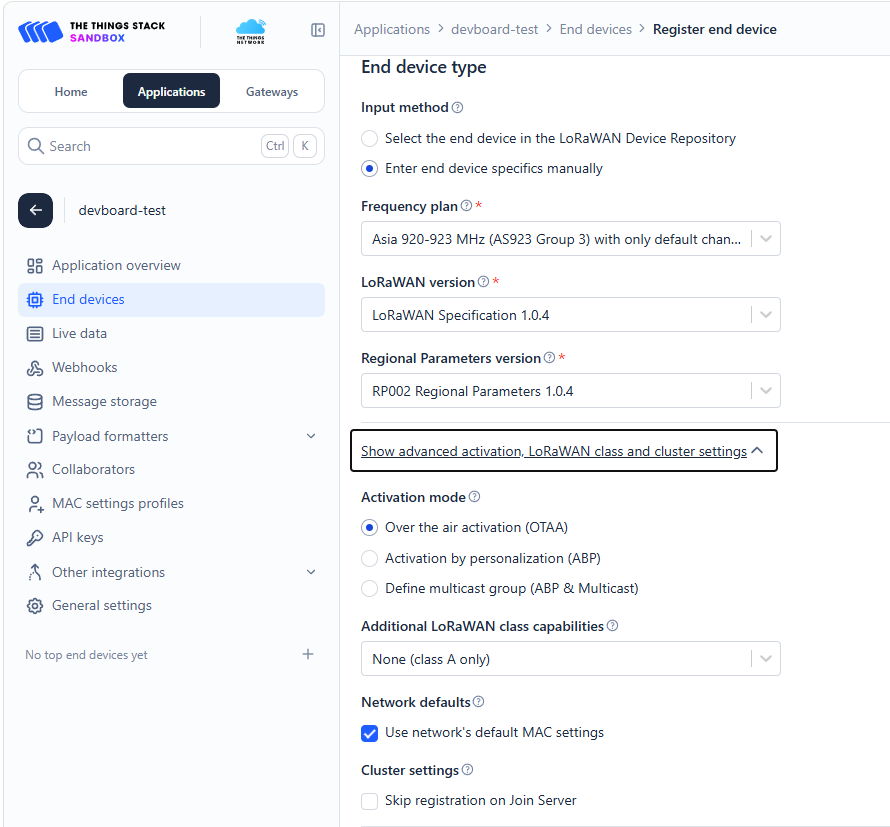This screenshot has height=827, width=890.
Task: Click the Collaborators people icon
Action: point(35,469)
